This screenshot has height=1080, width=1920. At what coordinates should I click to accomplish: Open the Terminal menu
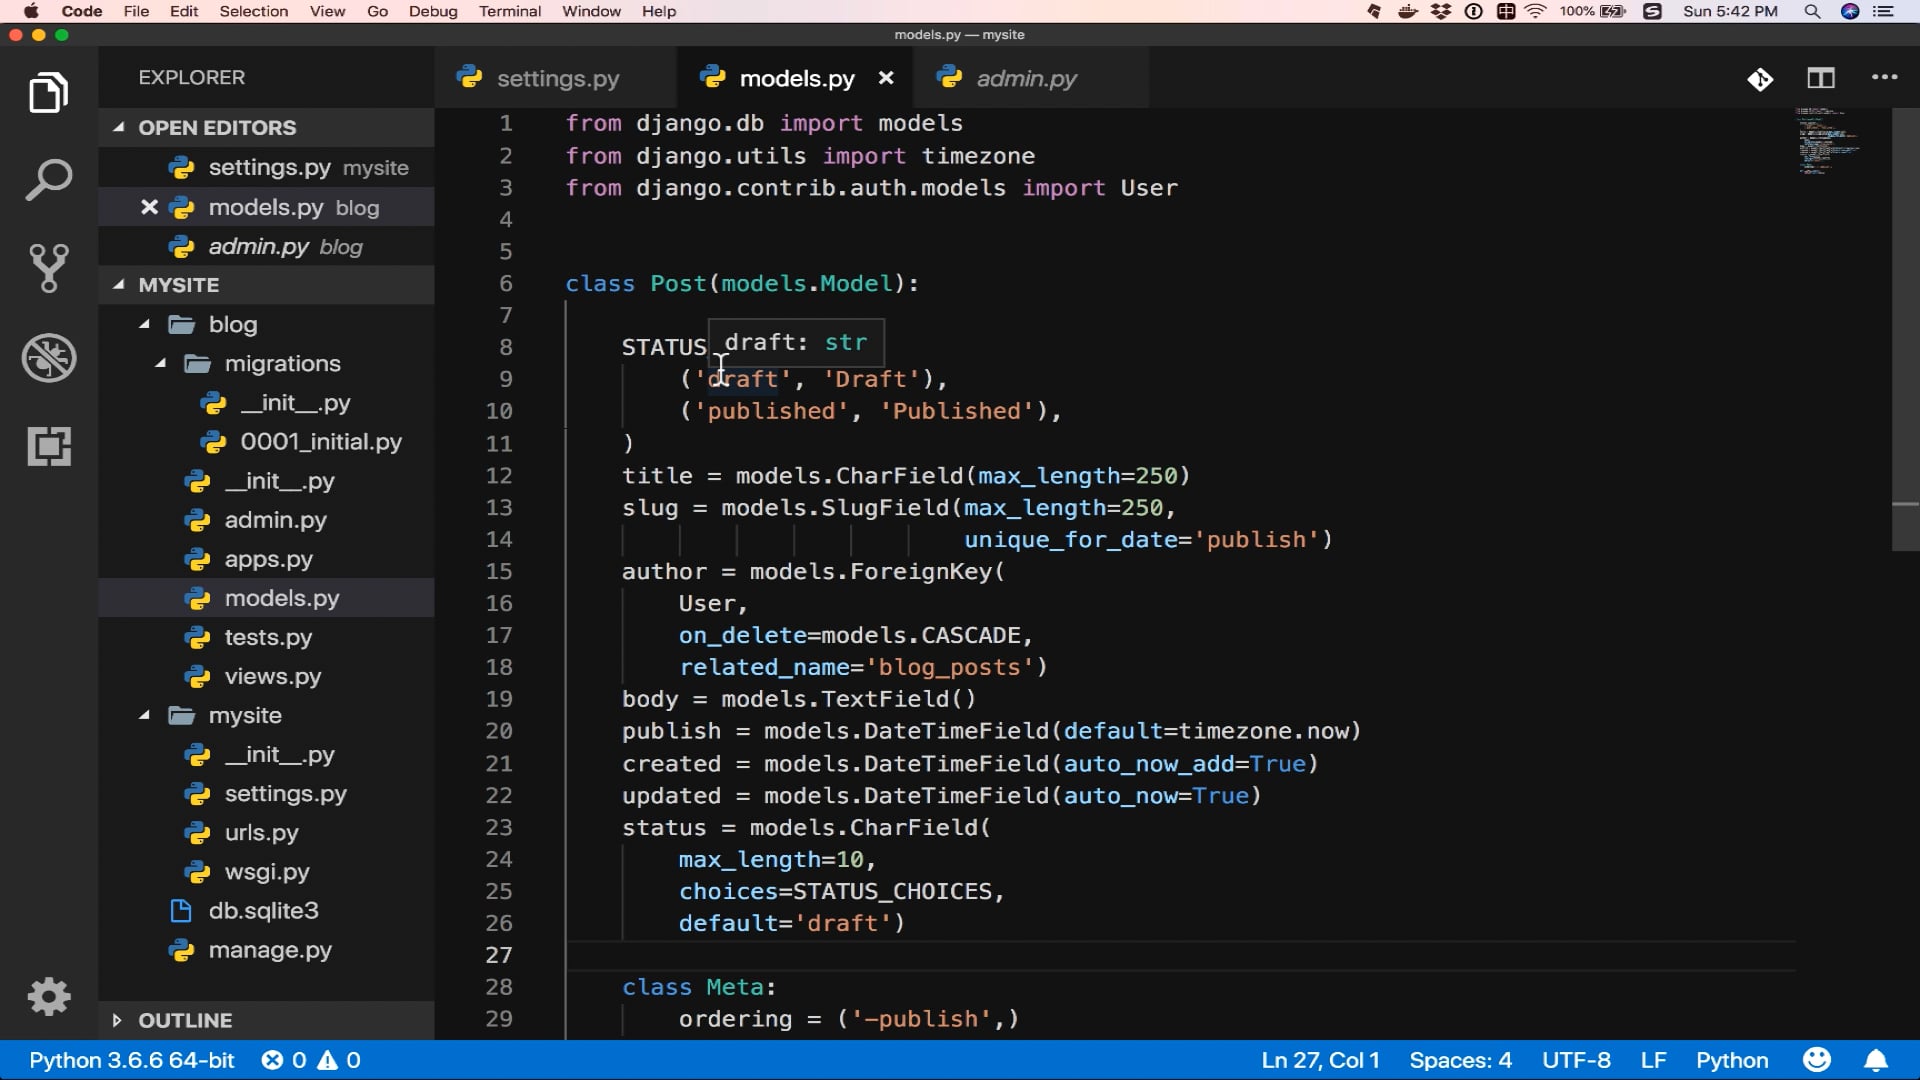click(x=509, y=11)
